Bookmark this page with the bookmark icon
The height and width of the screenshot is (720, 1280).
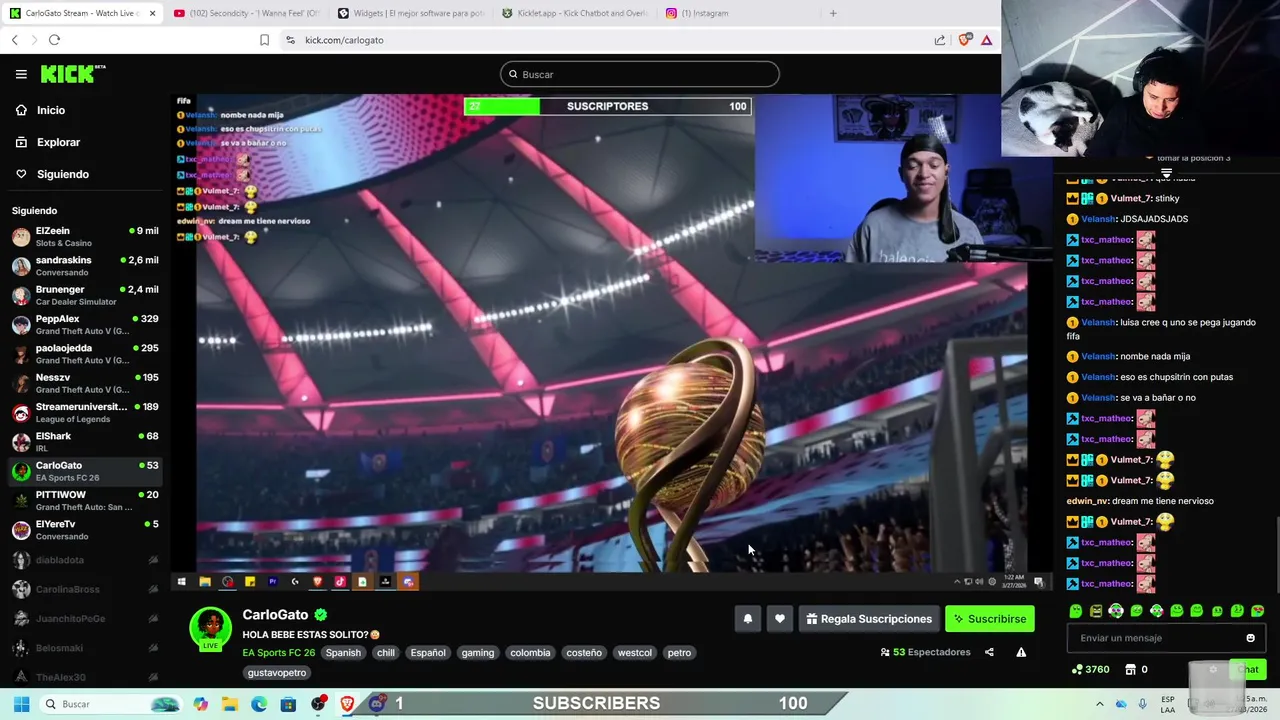(x=264, y=40)
